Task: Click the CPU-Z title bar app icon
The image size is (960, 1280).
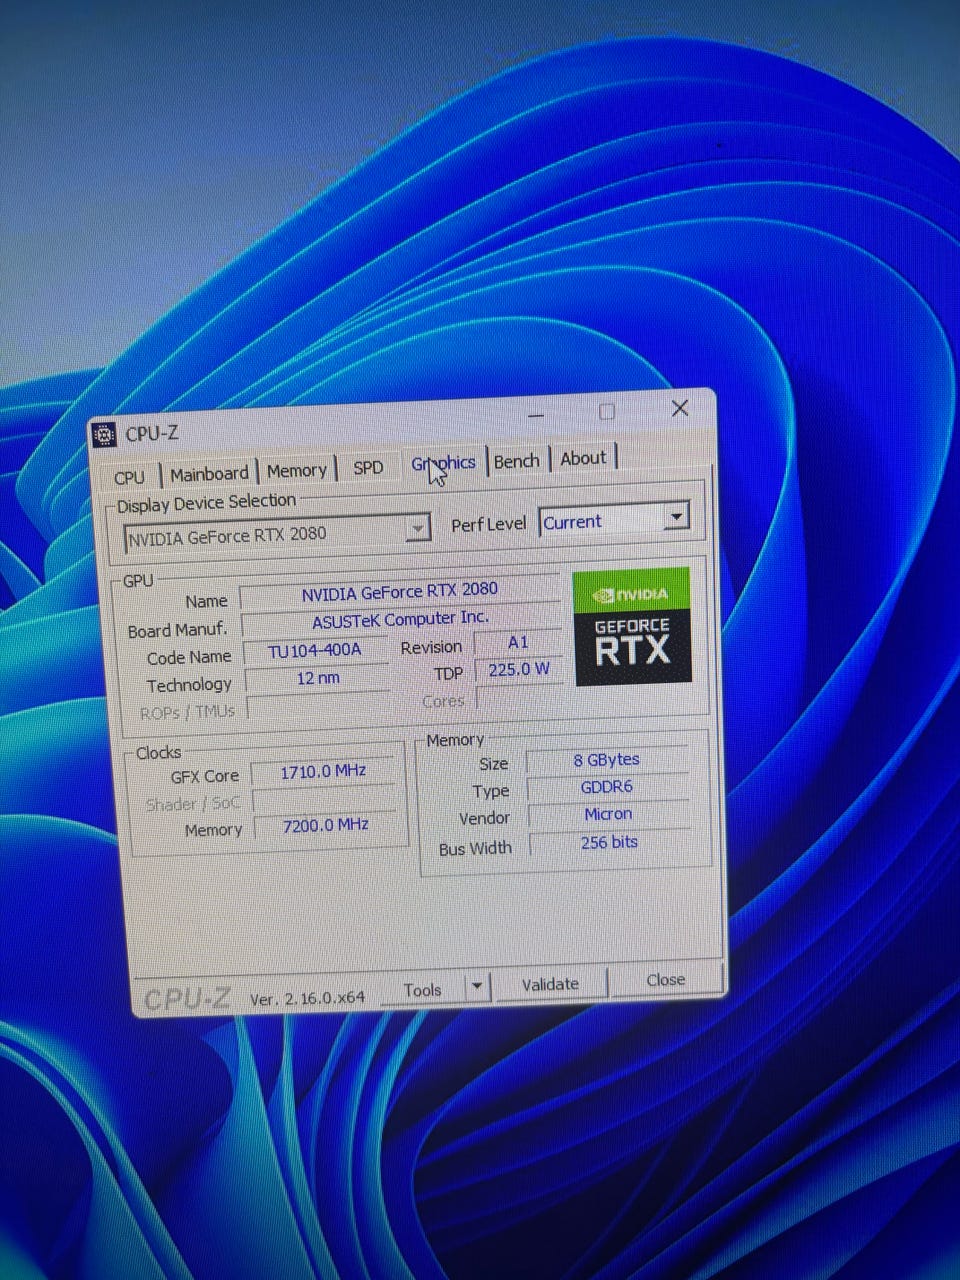Action: [x=104, y=435]
